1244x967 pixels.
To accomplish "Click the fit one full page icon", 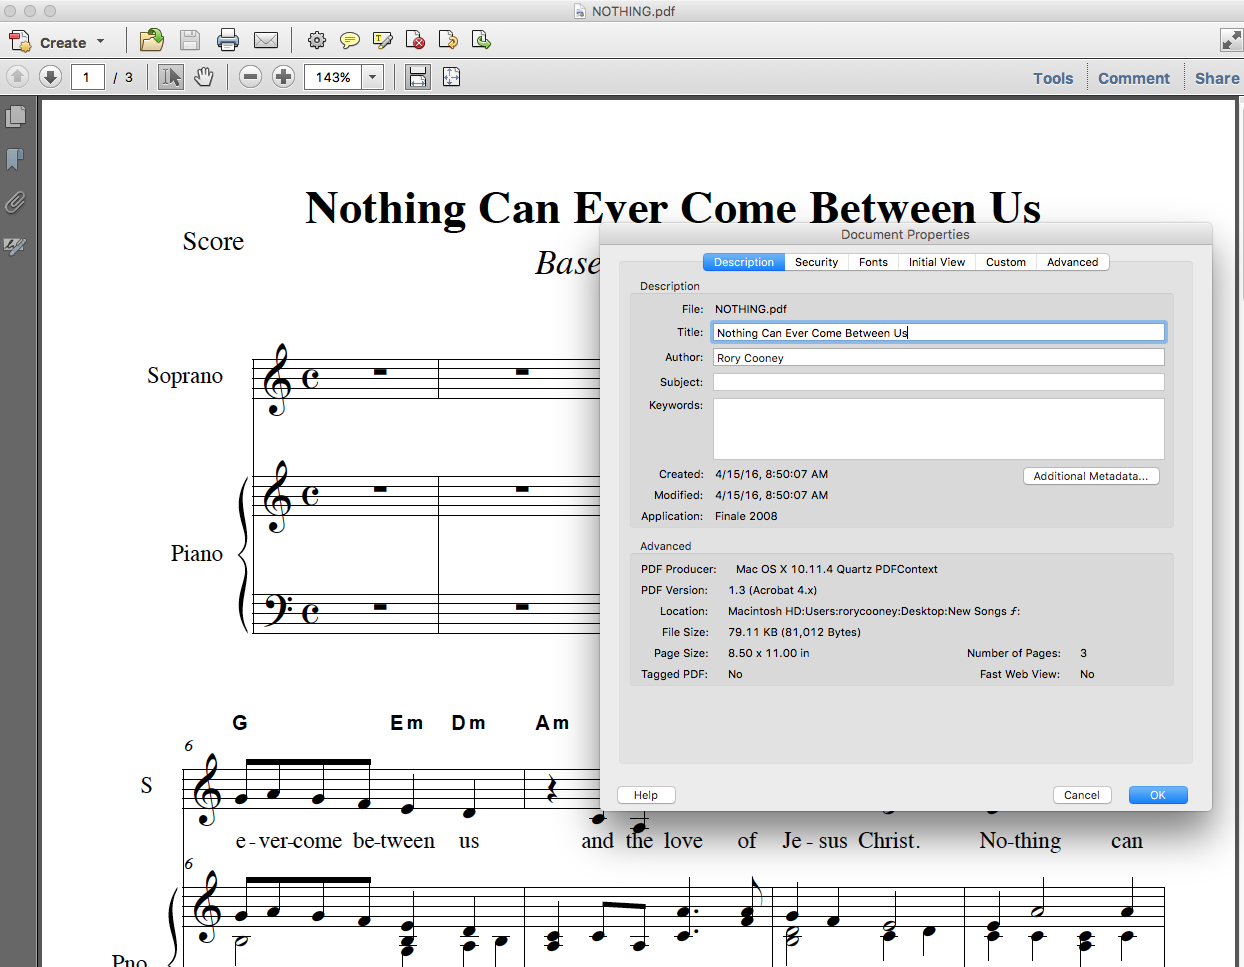I will (452, 77).
